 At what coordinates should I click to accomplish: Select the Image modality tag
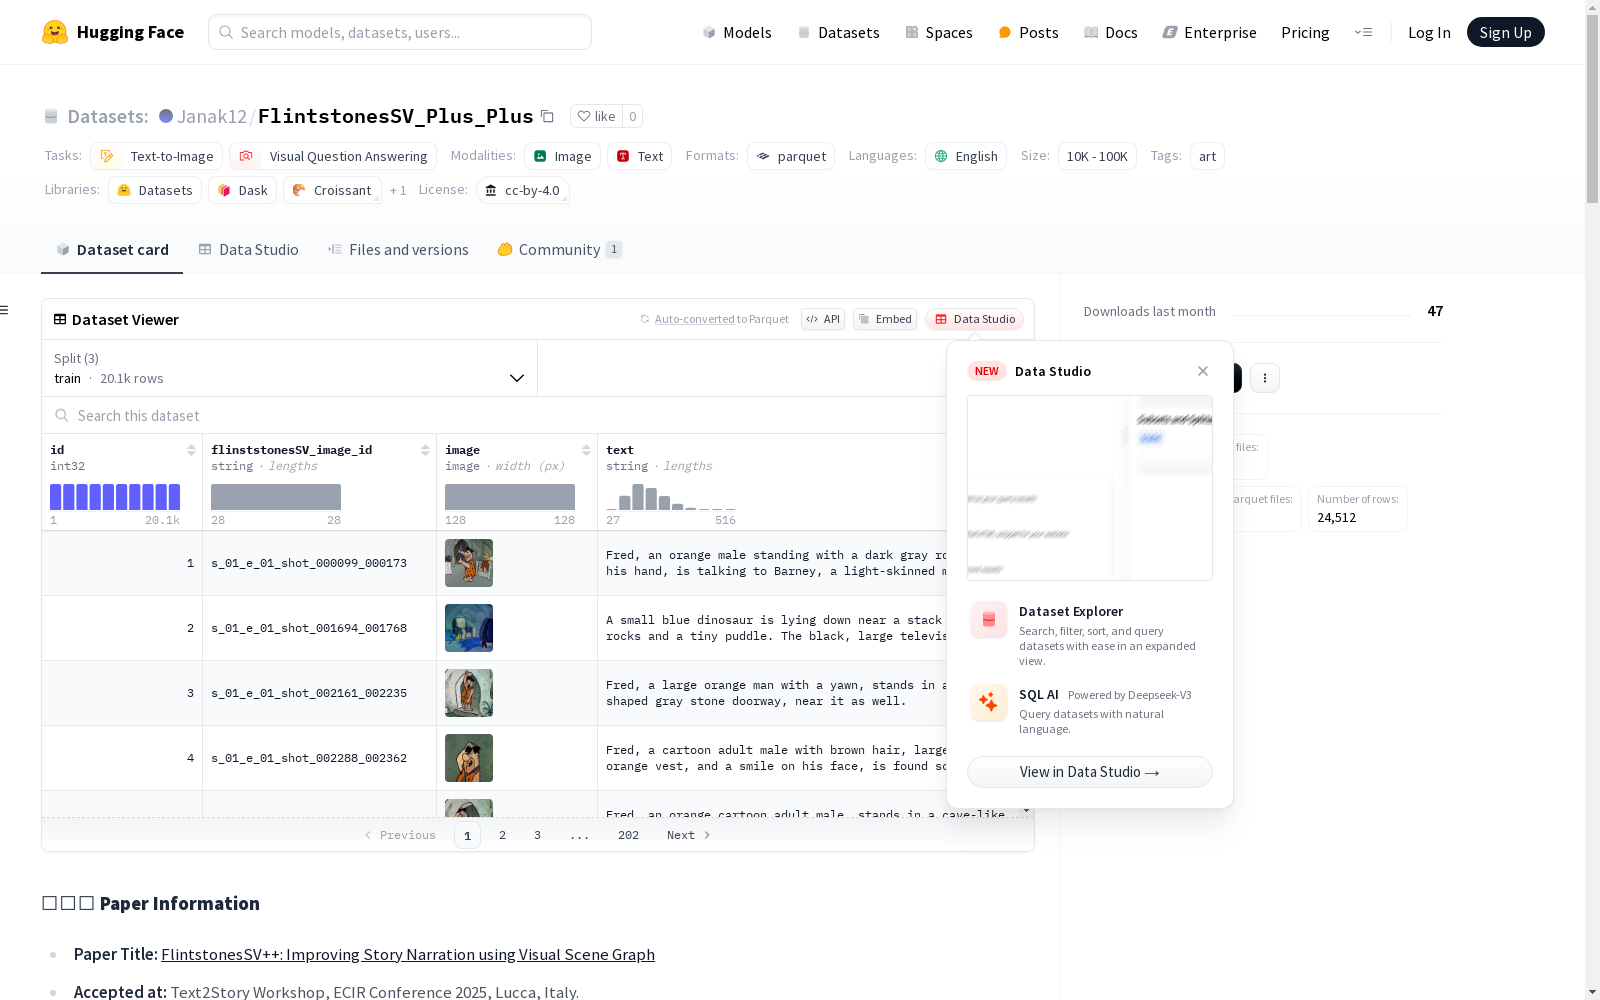[x=562, y=156]
